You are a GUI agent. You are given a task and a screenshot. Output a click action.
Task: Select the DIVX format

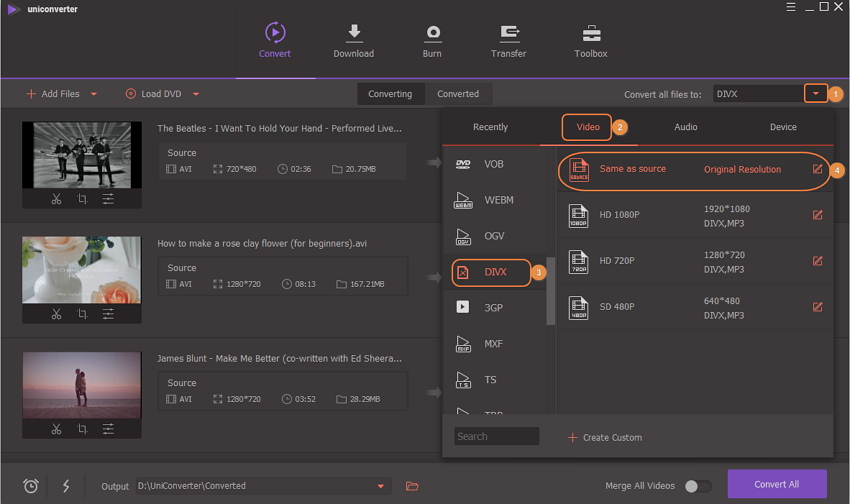coord(492,272)
